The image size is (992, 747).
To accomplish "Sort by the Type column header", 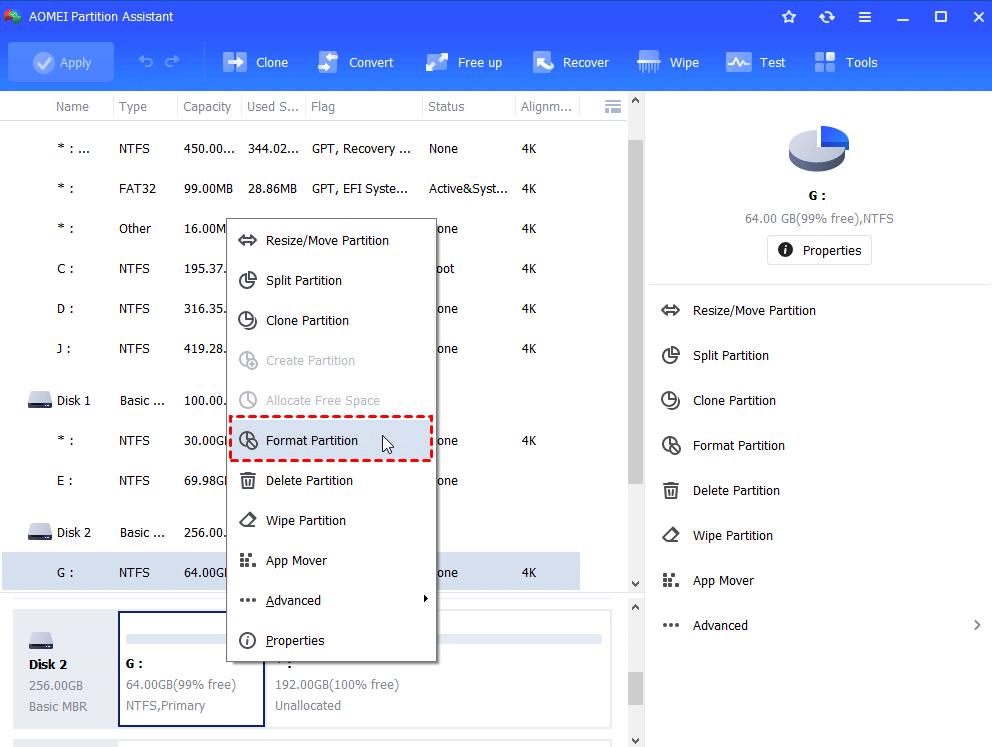I will point(133,107).
